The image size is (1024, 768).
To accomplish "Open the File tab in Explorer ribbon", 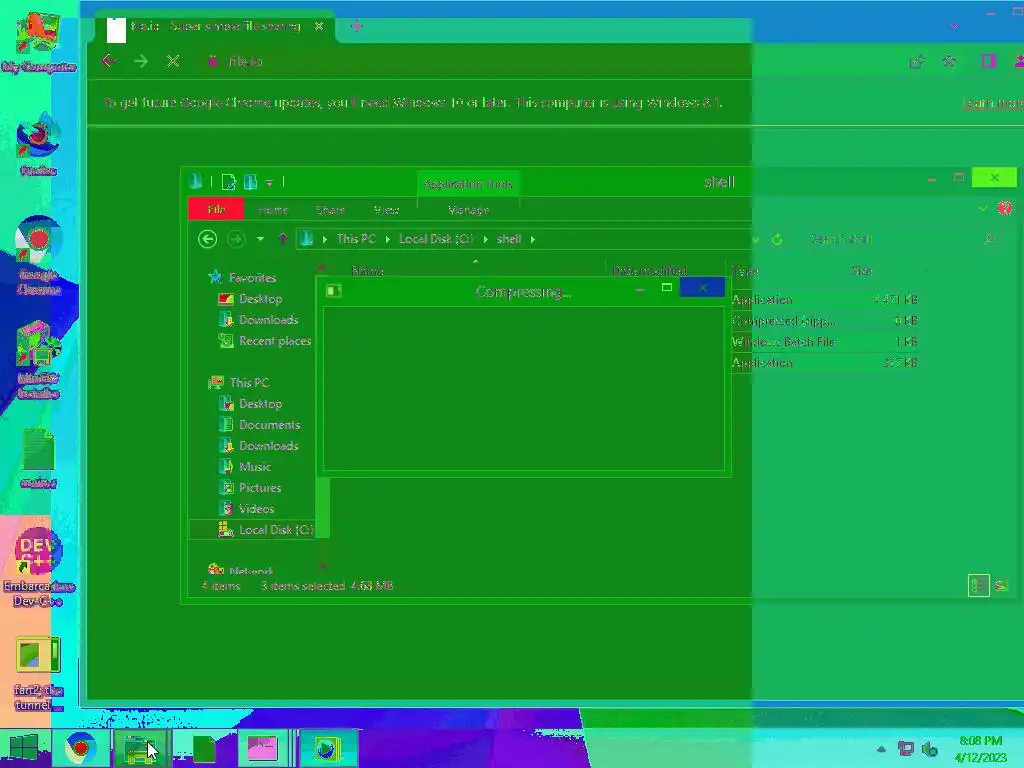I will click(216, 210).
